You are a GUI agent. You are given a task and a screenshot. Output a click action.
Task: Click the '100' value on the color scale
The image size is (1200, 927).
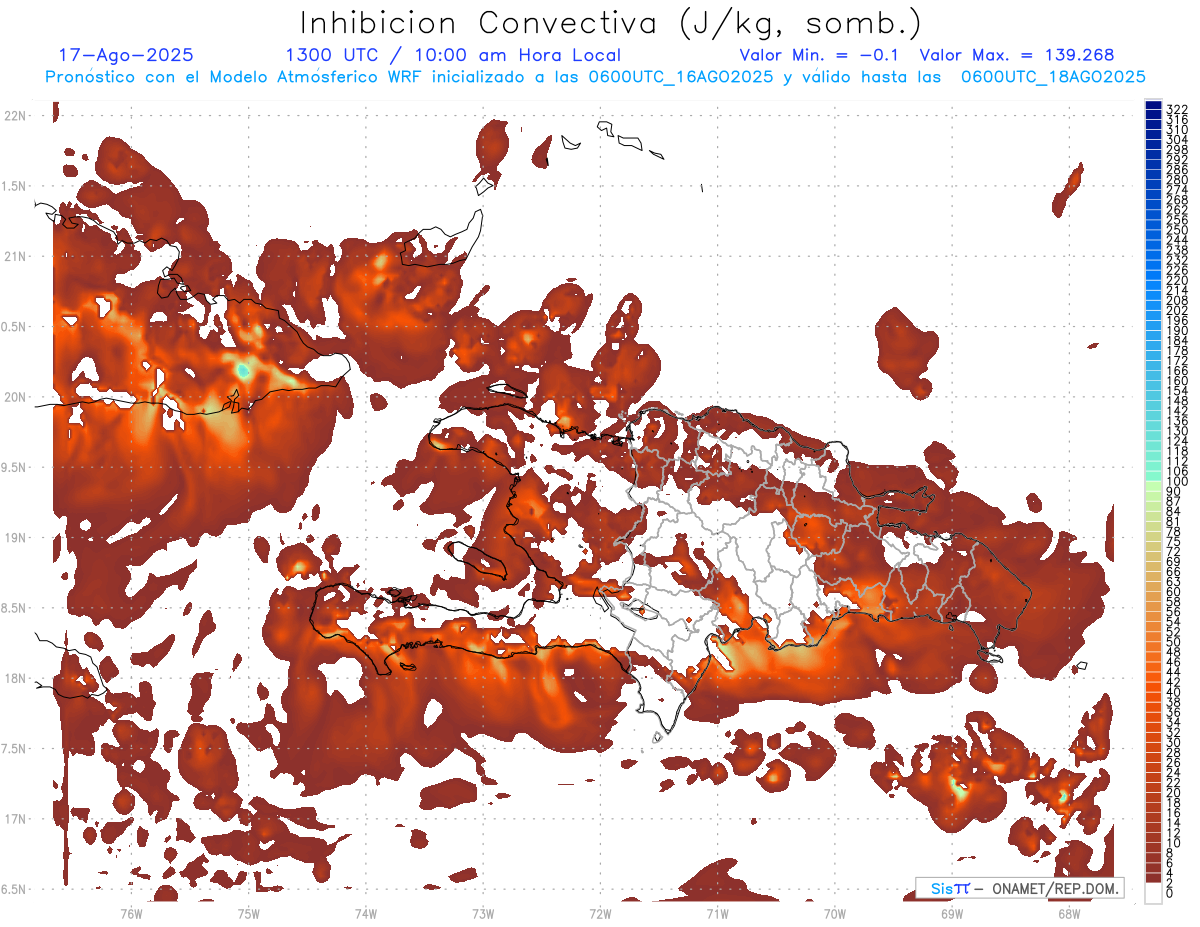1177,482
